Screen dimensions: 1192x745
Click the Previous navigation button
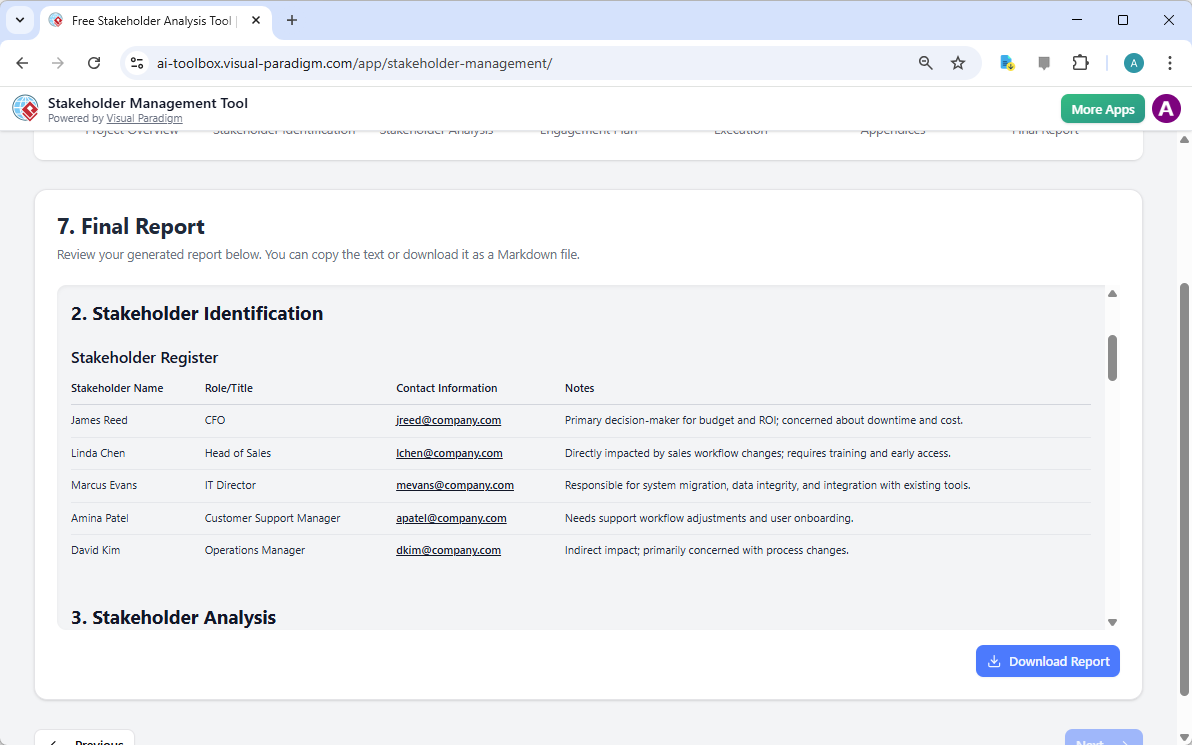pos(84,740)
